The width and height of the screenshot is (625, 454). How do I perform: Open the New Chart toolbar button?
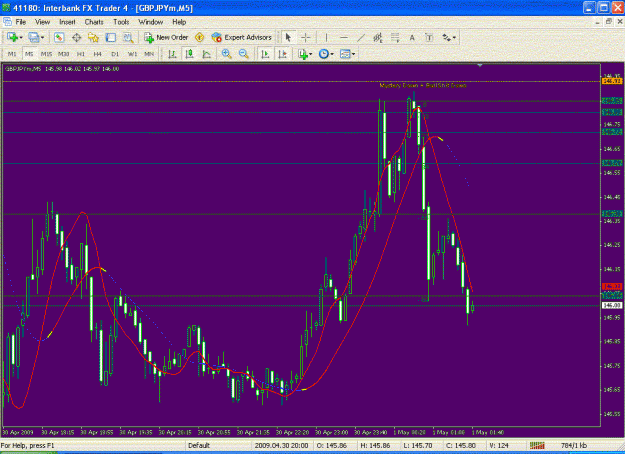(x=14, y=37)
